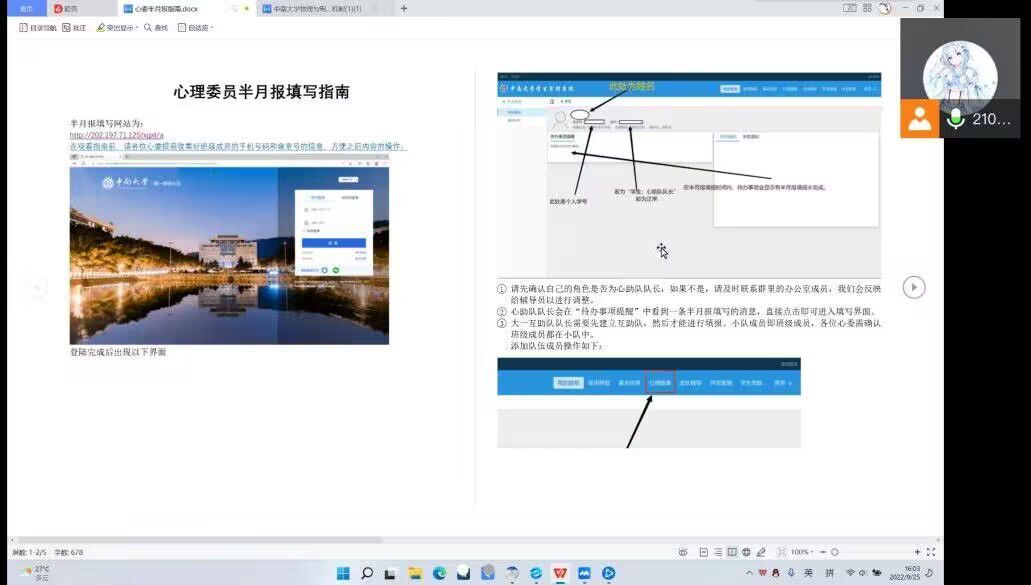Toggle the eye protection mode icon
Screen dimensions: 1031x585
683,552
